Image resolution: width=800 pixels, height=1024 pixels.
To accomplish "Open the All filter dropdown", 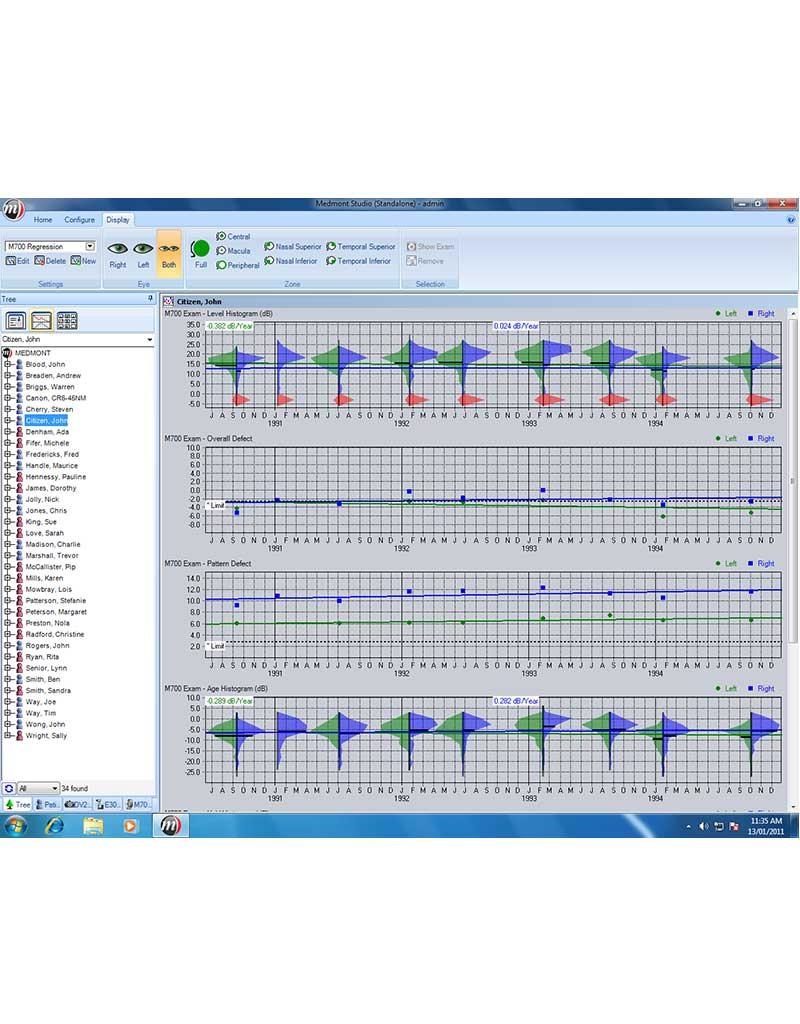I will (x=38, y=788).
